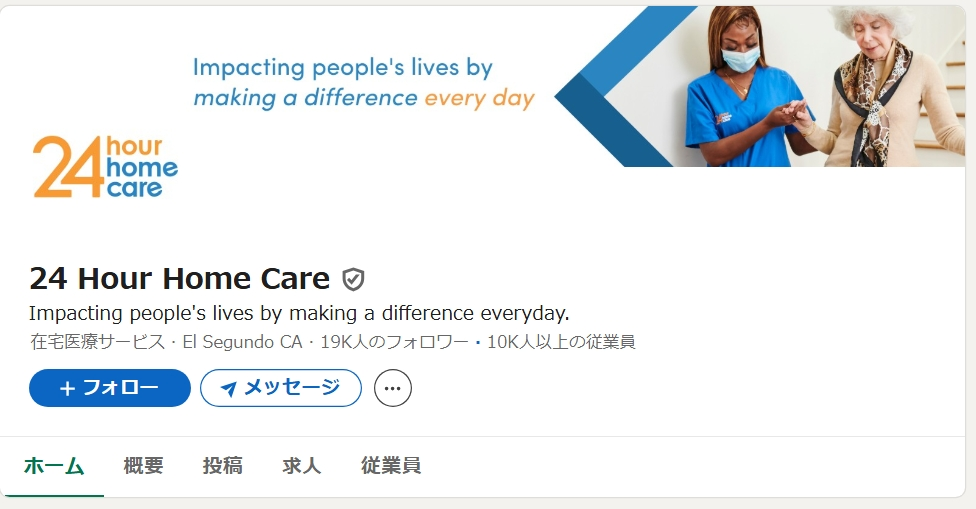Click the 24 hour home care logo

click(x=105, y=167)
